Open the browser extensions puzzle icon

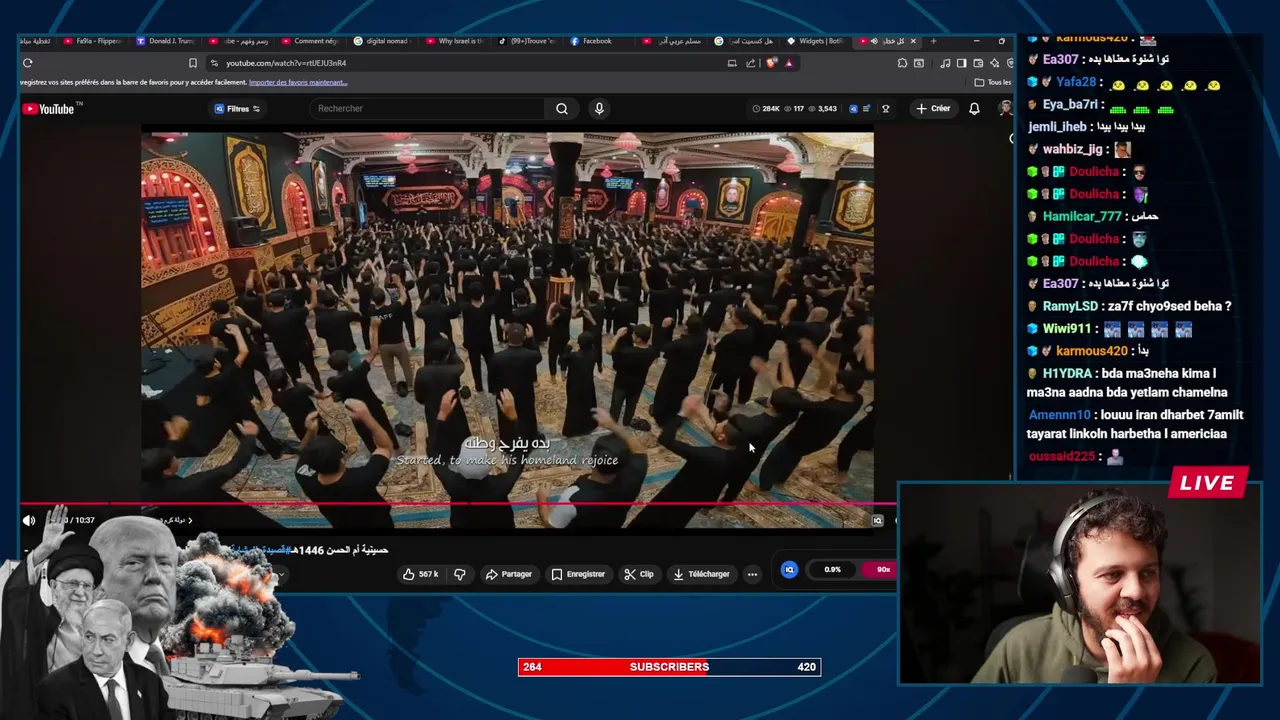click(902, 63)
